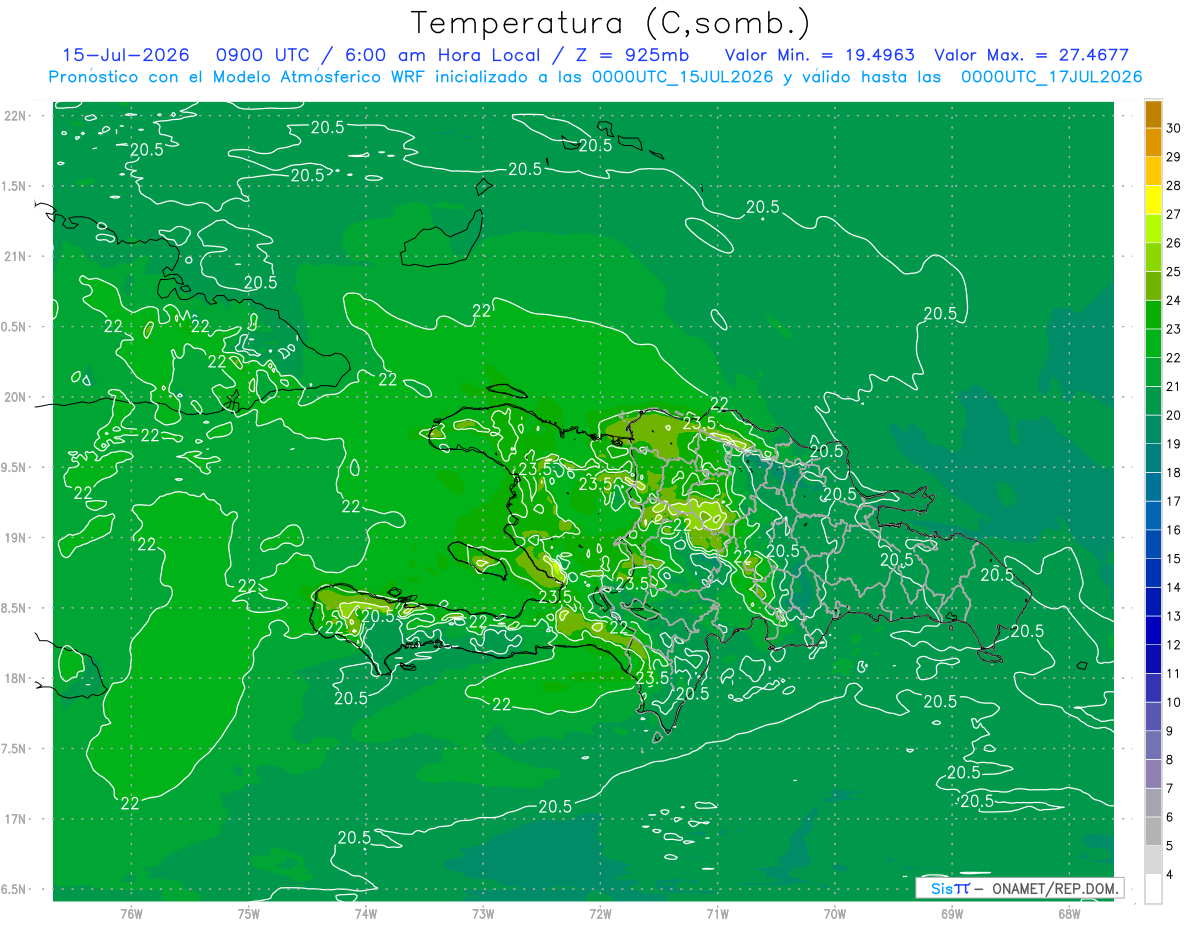Click legend value "18" on the color bar
Viewport: 1200px width, 927px height.
(x=1174, y=472)
